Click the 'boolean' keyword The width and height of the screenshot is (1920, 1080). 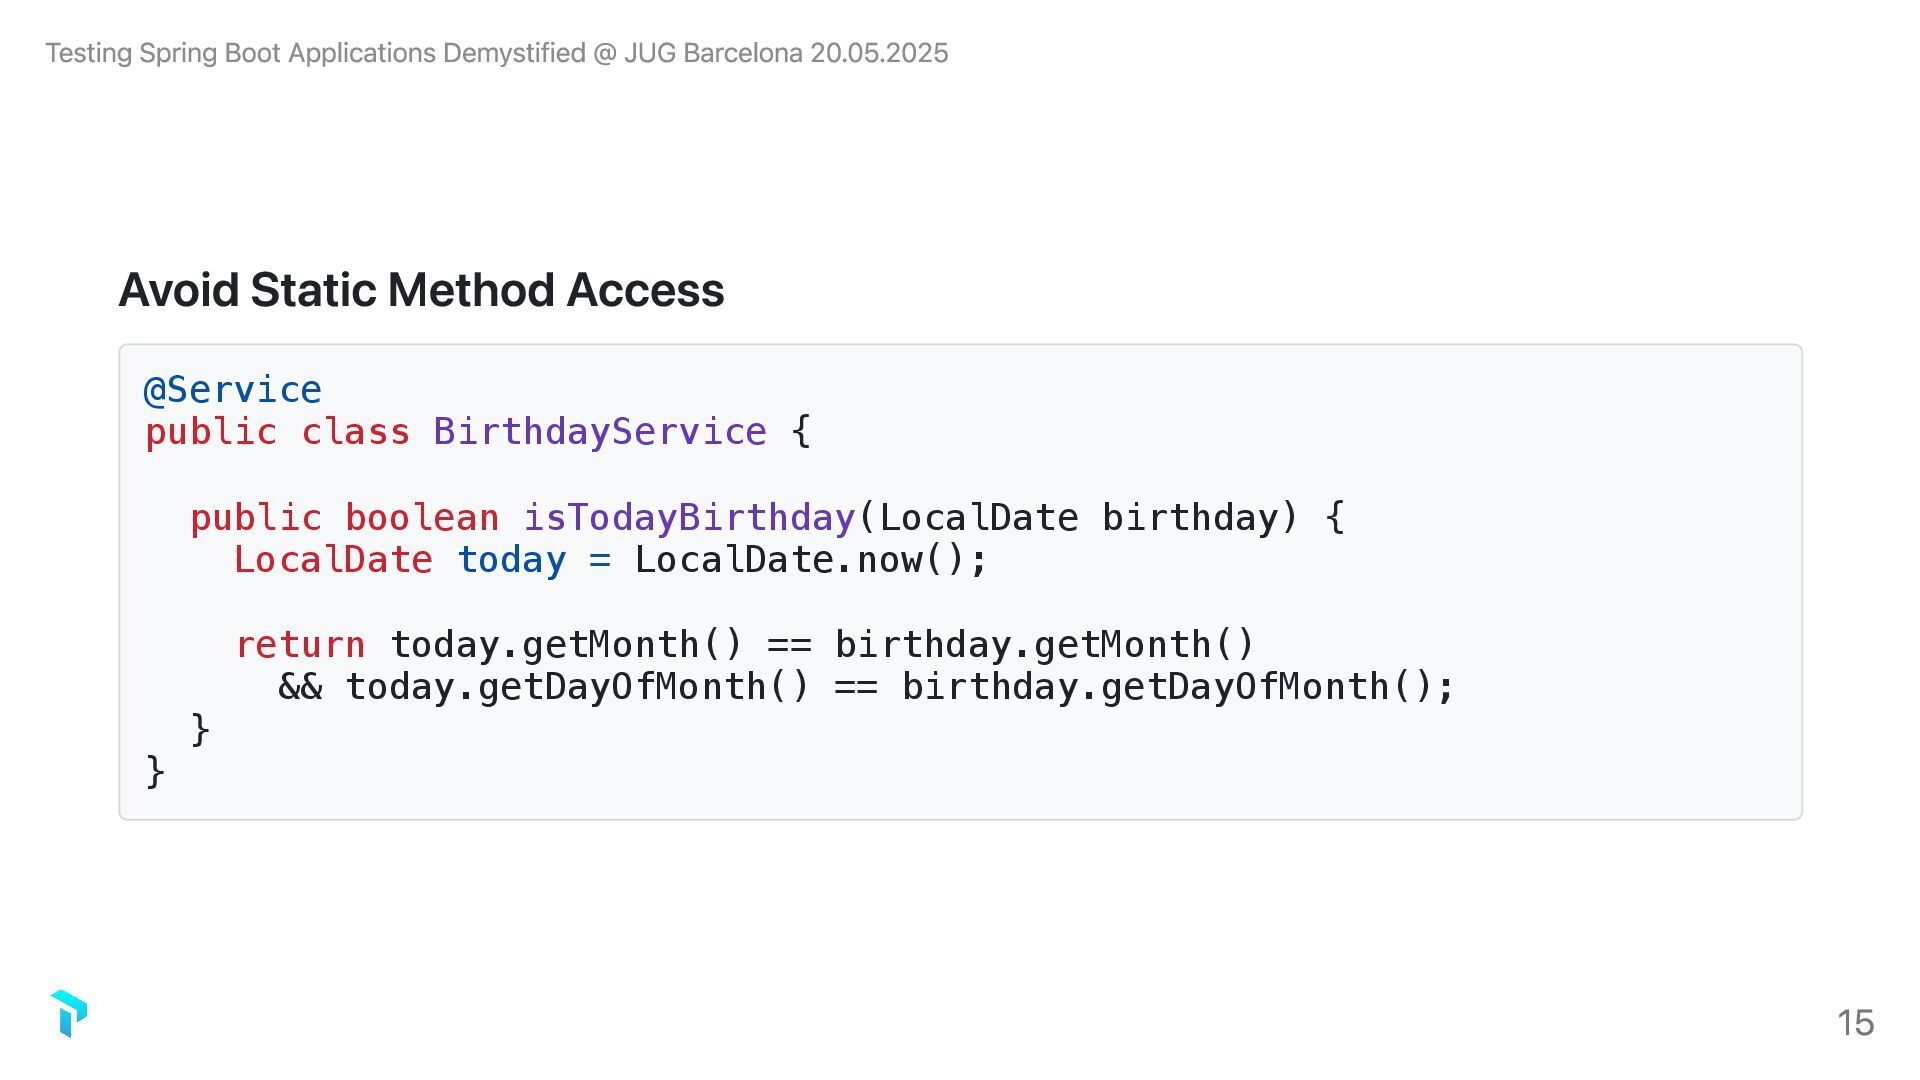(x=422, y=518)
